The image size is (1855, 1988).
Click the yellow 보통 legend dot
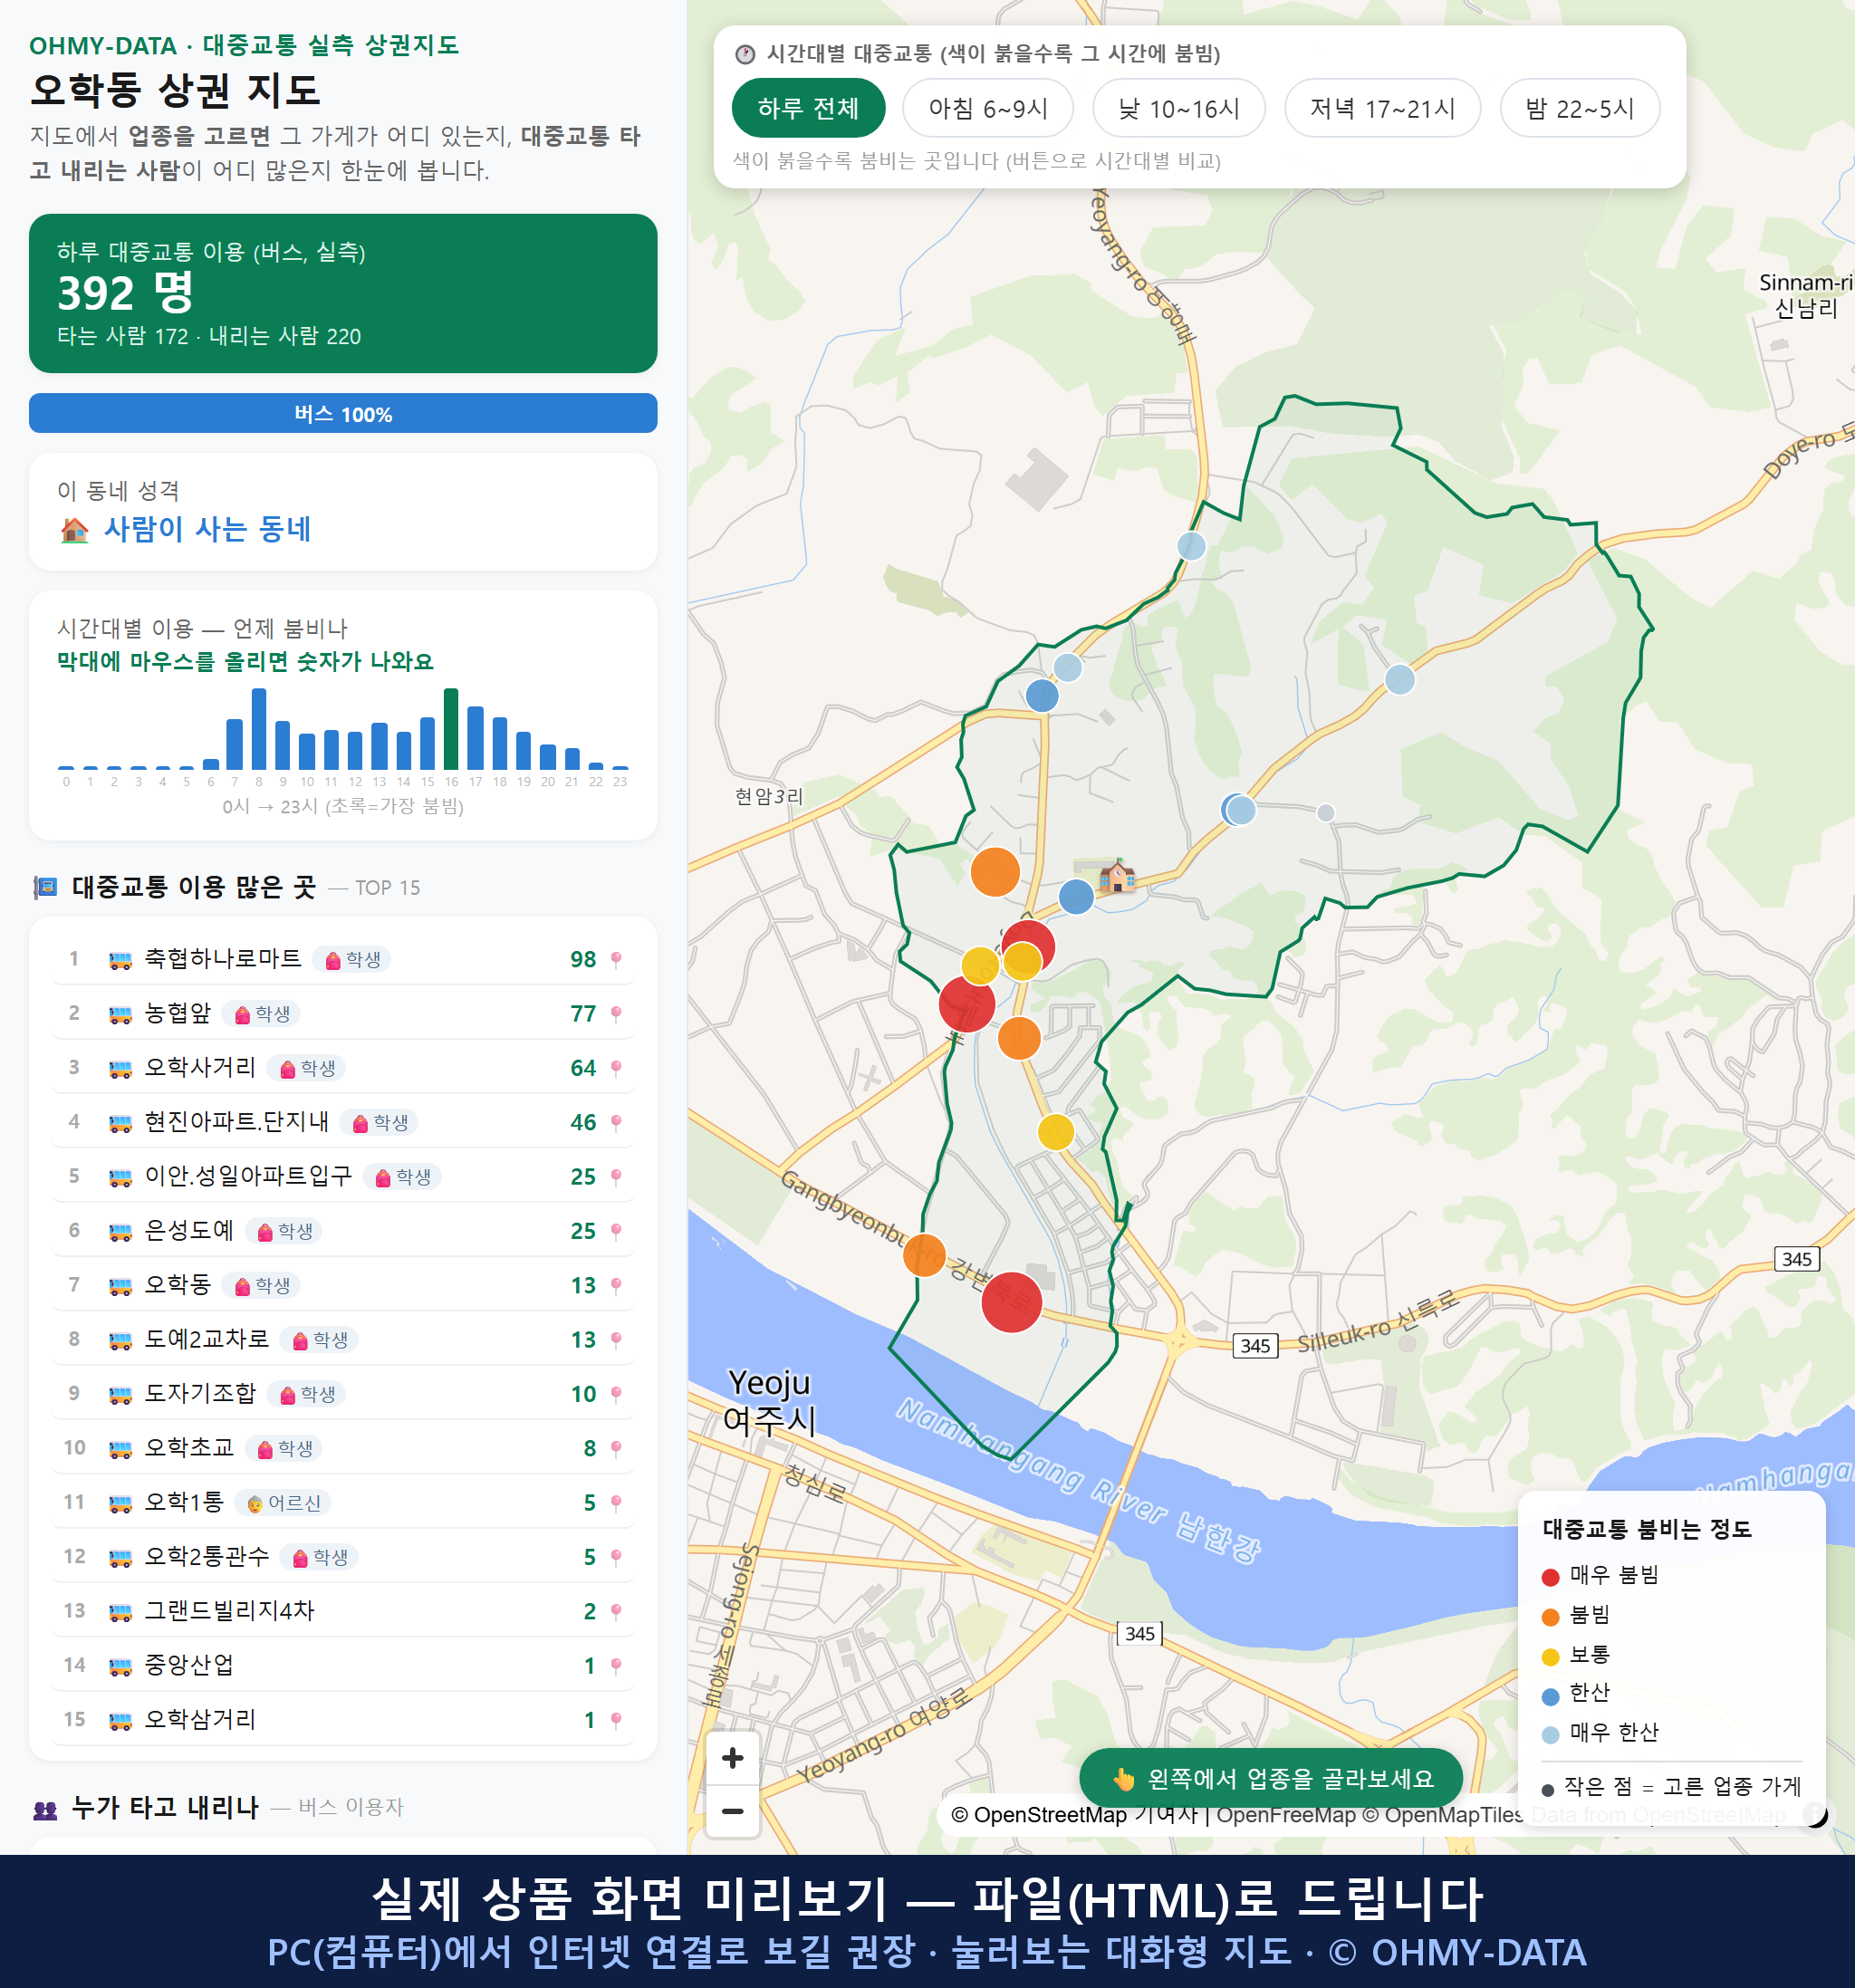[1550, 1656]
